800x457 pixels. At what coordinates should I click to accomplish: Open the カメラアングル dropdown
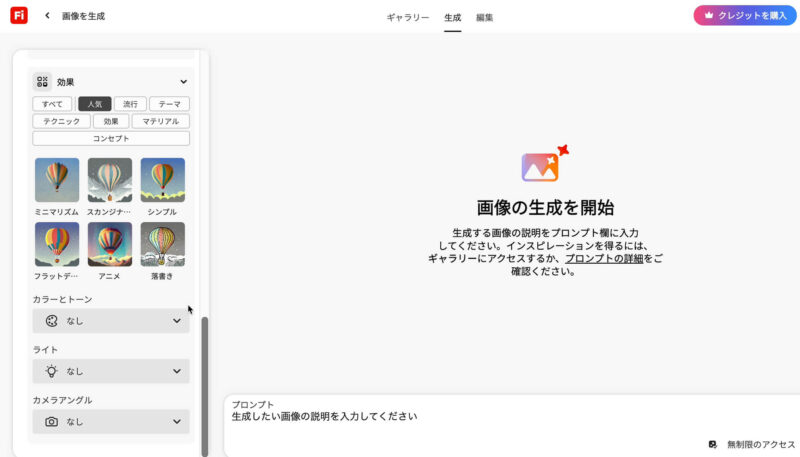click(x=111, y=422)
